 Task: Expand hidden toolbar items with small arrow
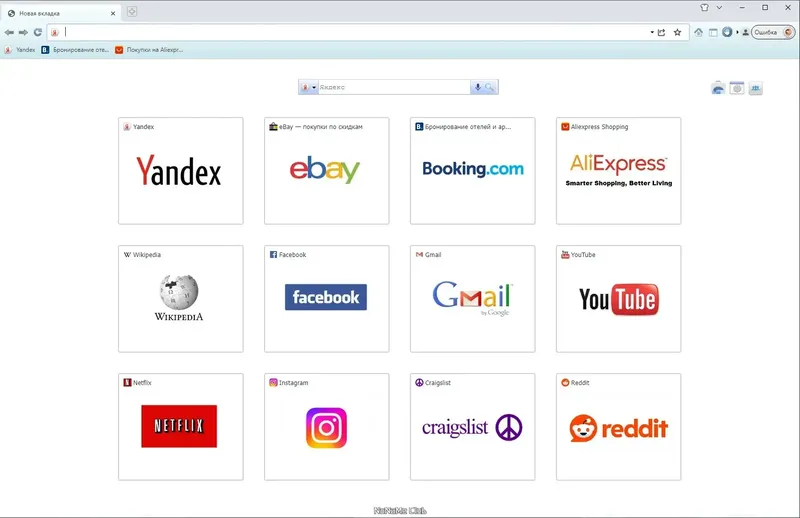[737, 32]
